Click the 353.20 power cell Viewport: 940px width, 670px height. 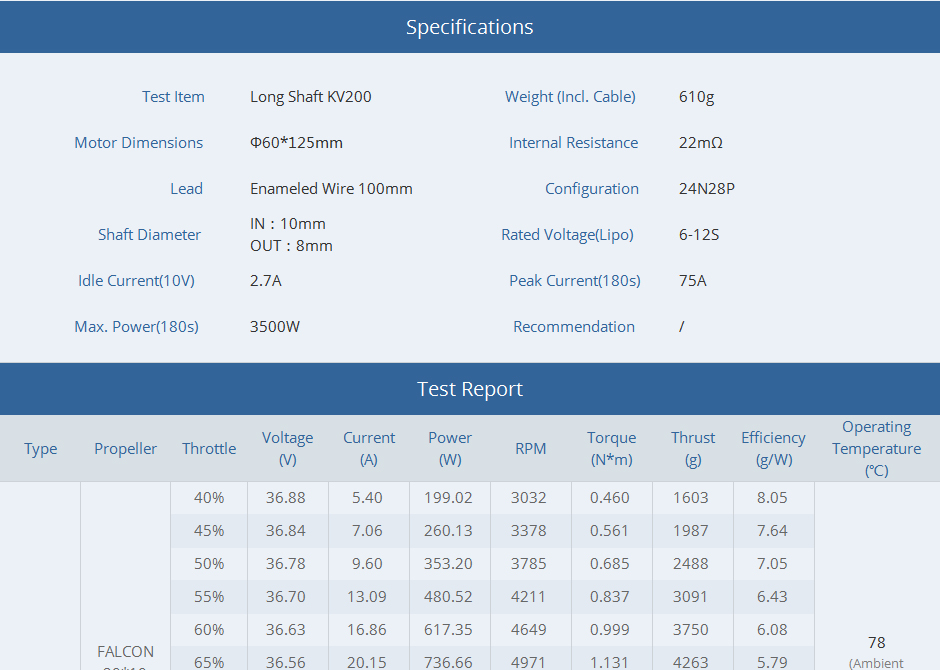(448, 564)
